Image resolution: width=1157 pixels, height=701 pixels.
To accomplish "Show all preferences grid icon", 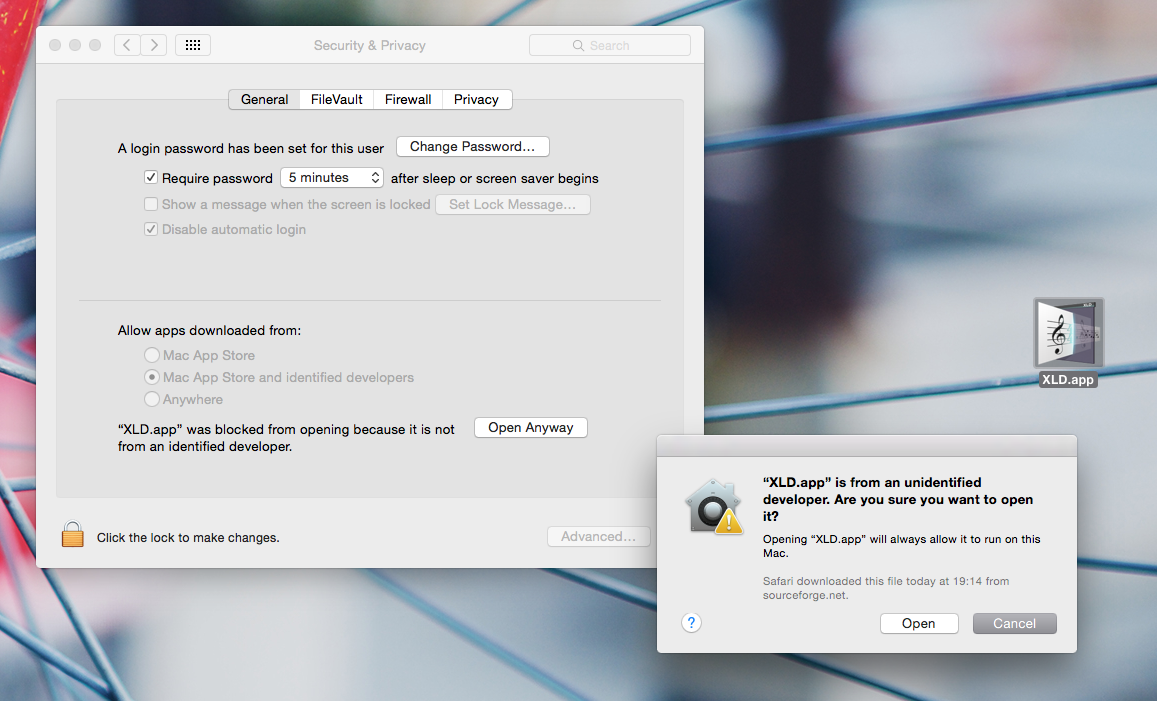I will (193, 45).
